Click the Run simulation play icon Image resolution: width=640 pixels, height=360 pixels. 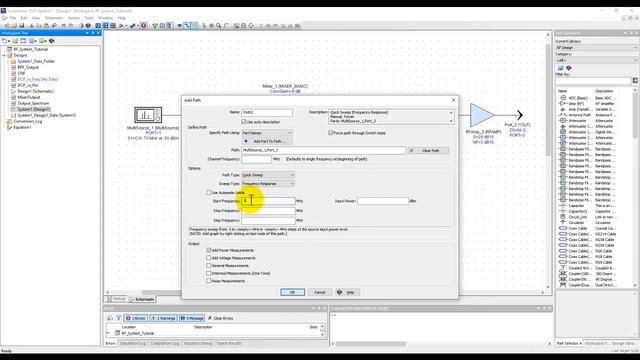coord(121,26)
